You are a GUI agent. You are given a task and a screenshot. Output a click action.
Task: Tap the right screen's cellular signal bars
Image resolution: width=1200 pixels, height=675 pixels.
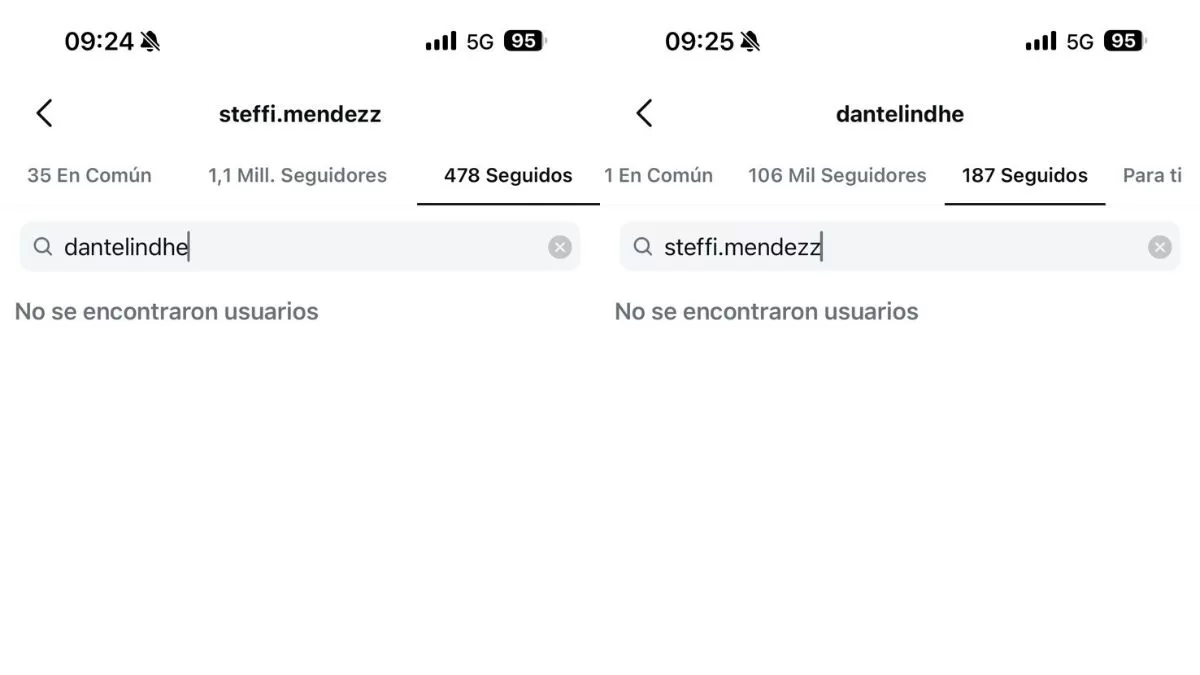[1040, 42]
